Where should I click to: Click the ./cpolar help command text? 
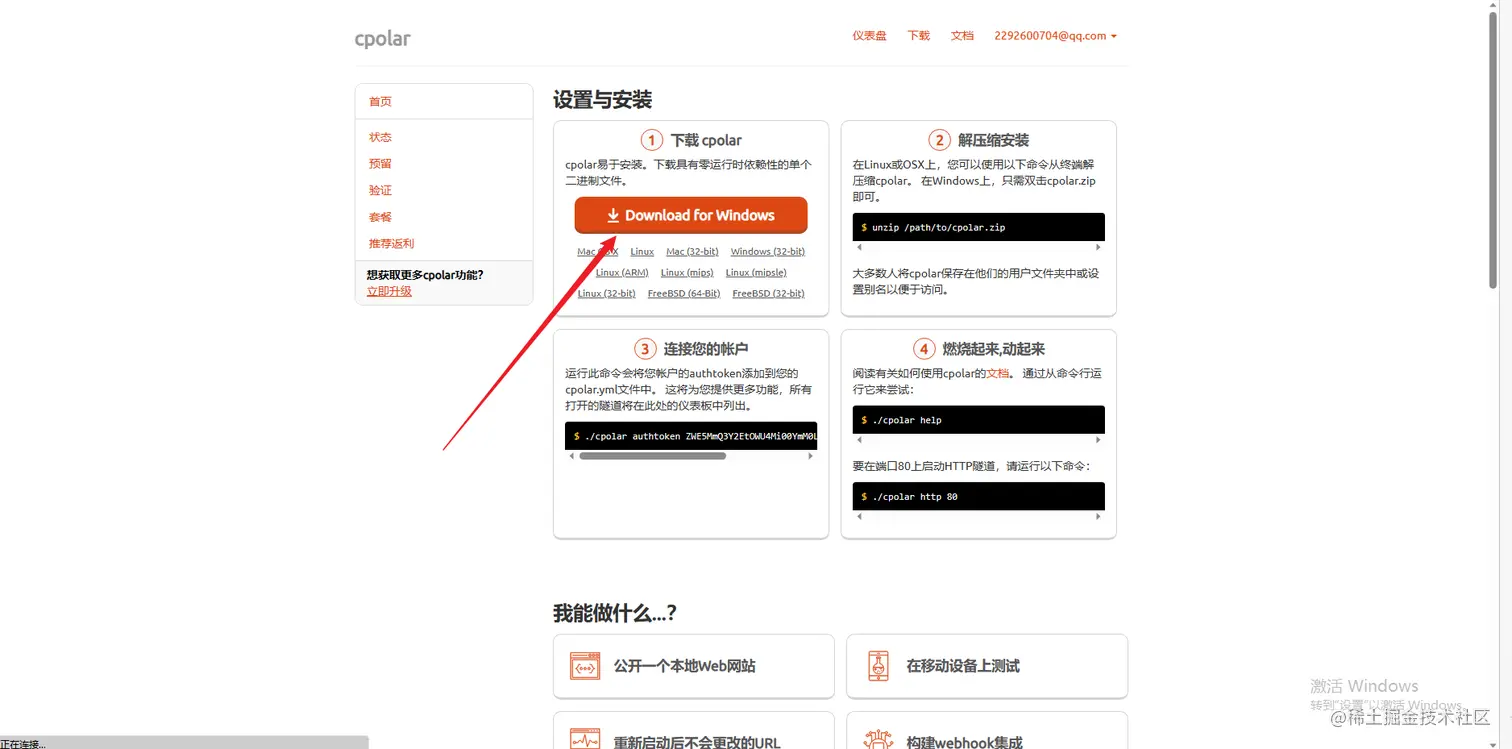pyautogui.click(x=906, y=420)
